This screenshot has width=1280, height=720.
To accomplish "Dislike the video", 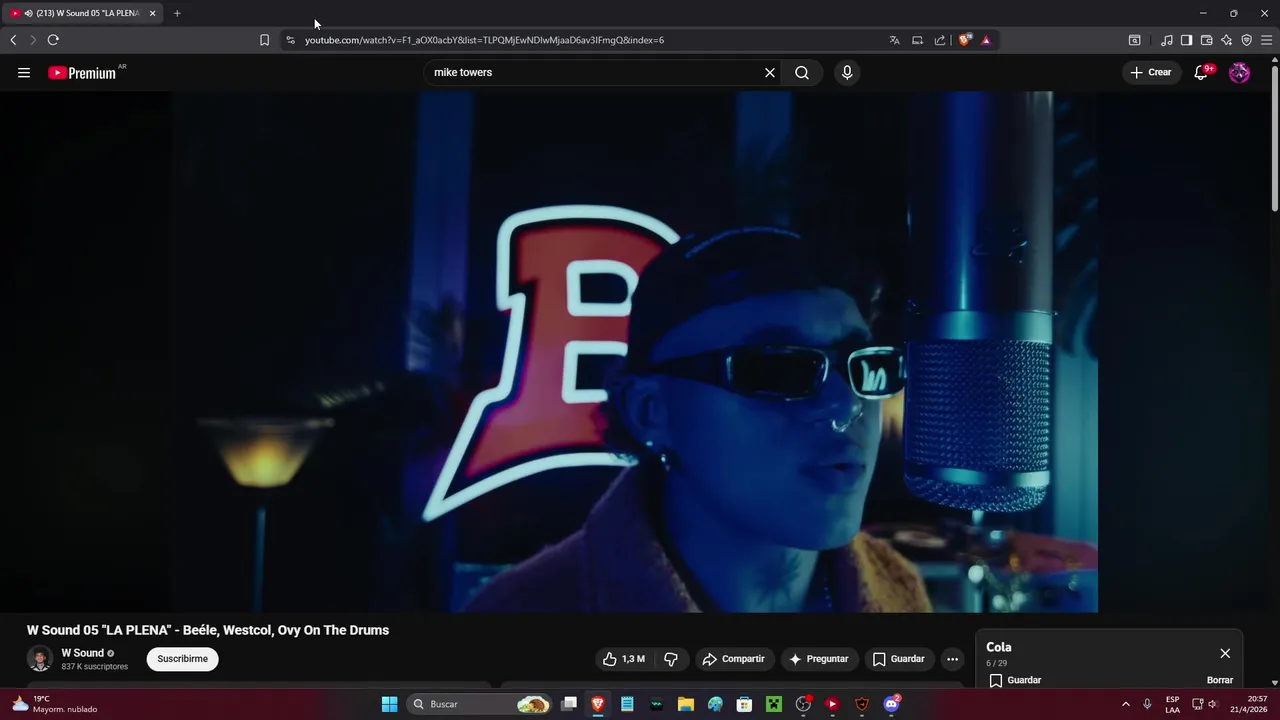I will (x=671, y=659).
